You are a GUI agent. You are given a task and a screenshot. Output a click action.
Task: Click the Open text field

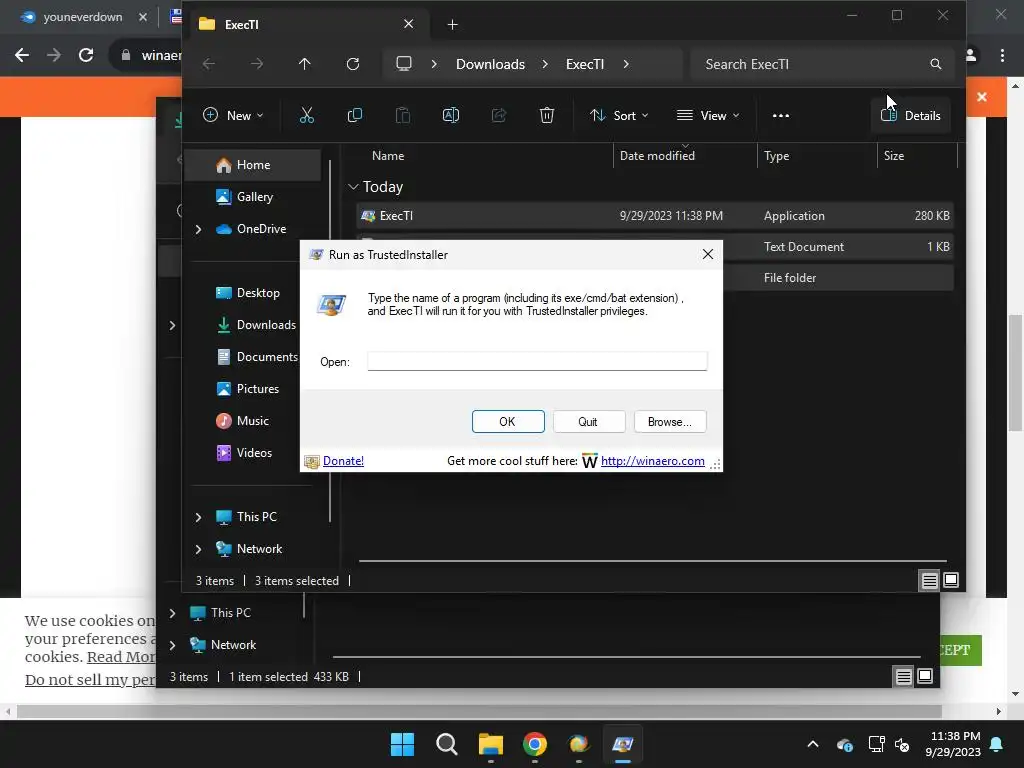pyautogui.click(x=537, y=361)
